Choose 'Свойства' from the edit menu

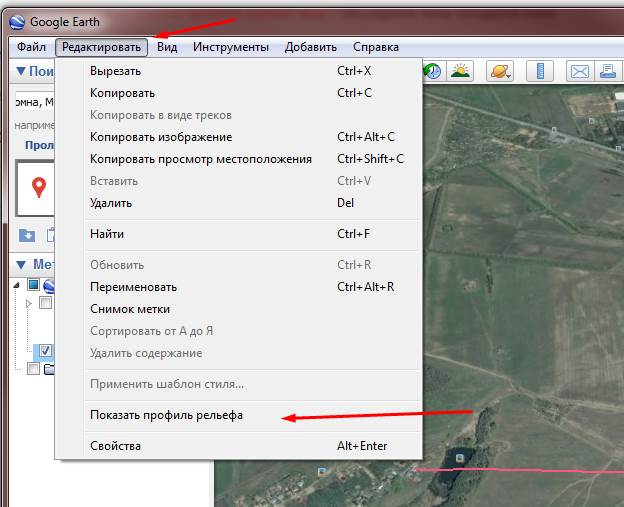click(115, 446)
